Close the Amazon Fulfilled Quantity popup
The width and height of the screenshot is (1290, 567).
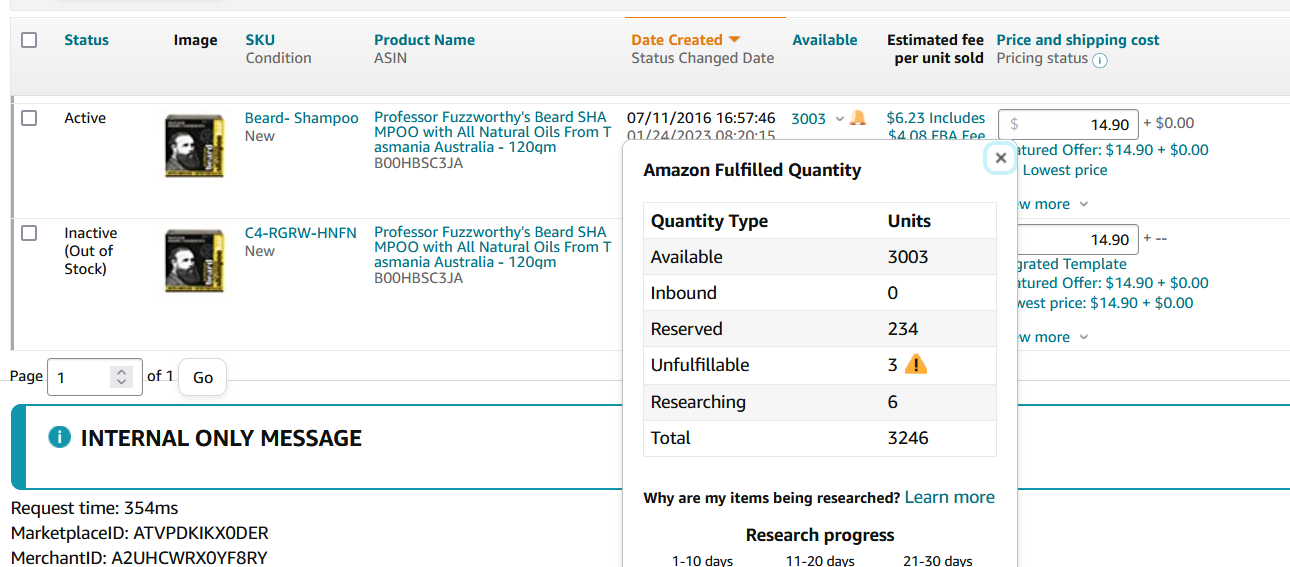[x=1000, y=157]
